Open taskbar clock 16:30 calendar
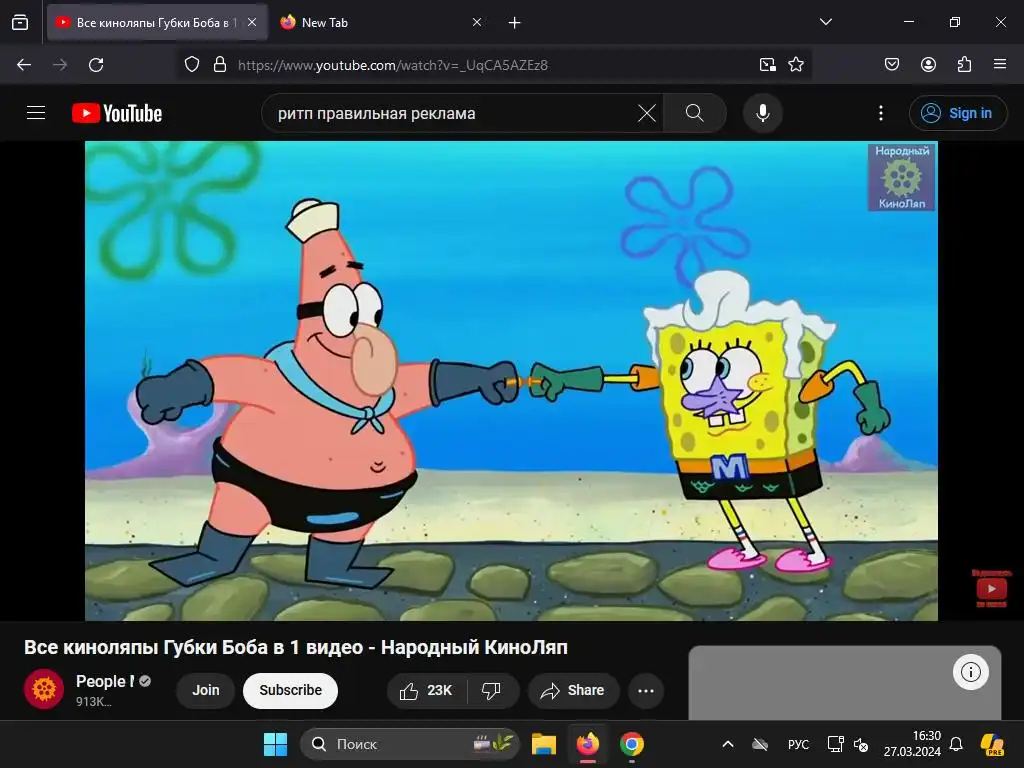Screen dimensions: 1024x768 point(912,744)
